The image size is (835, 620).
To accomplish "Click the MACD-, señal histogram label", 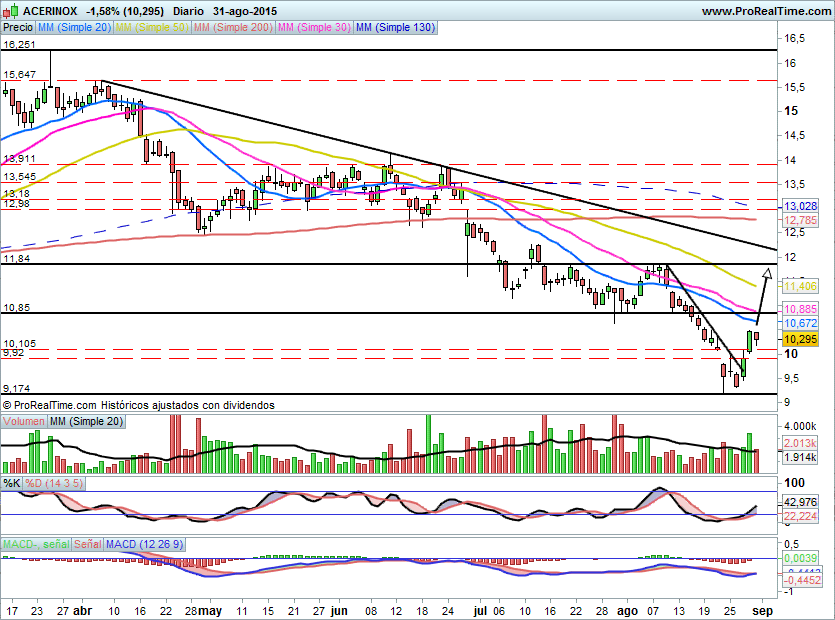I will pyautogui.click(x=36, y=544).
